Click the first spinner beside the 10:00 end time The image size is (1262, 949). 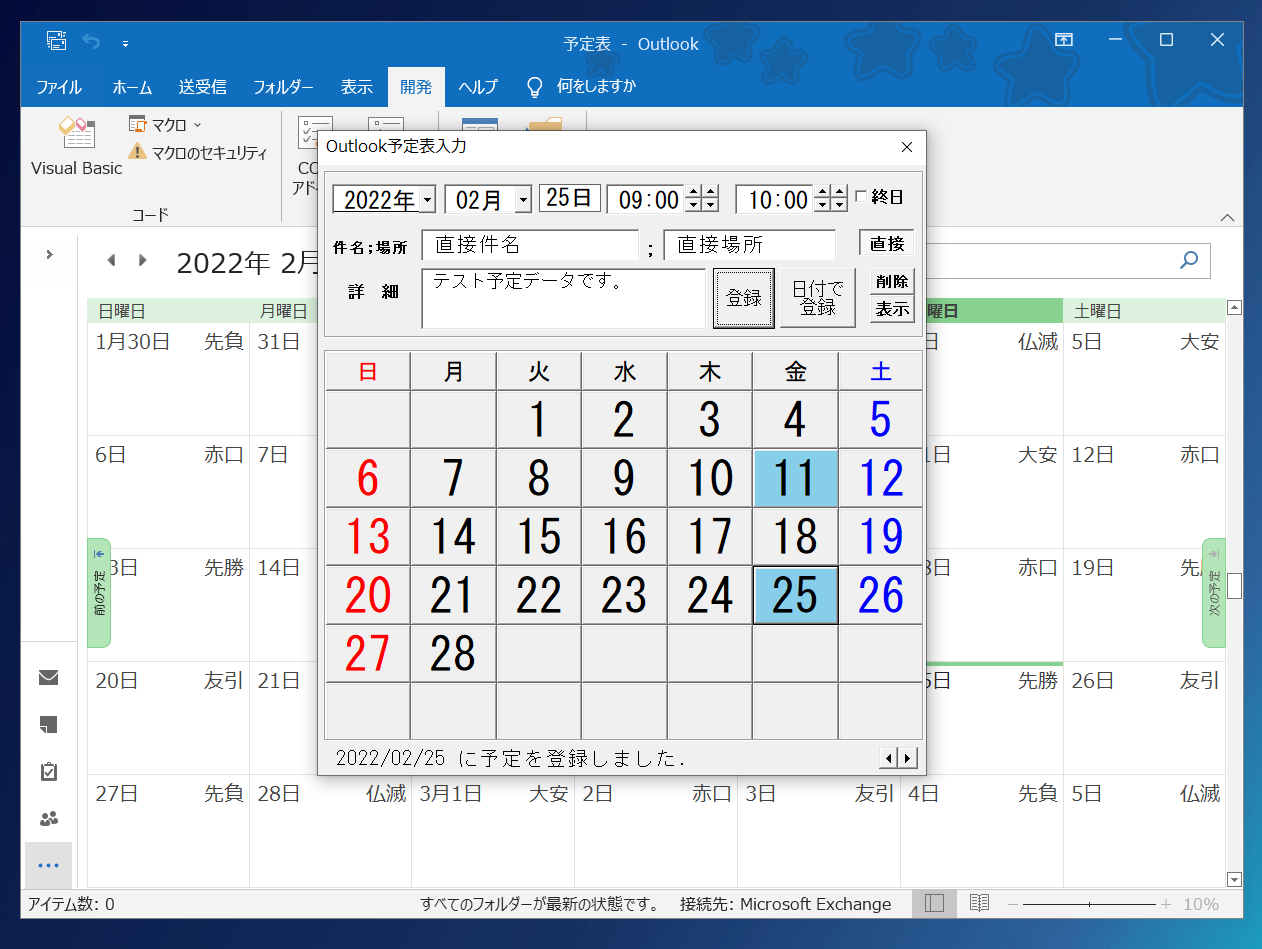822,199
